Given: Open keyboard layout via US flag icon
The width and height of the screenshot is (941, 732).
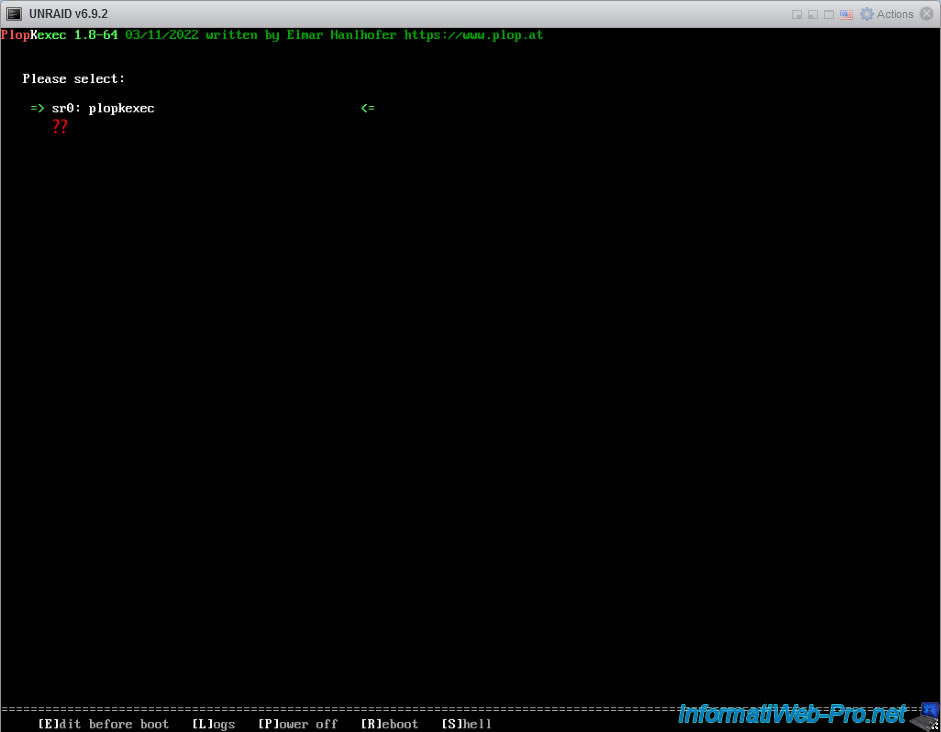Looking at the screenshot, I should point(846,14).
